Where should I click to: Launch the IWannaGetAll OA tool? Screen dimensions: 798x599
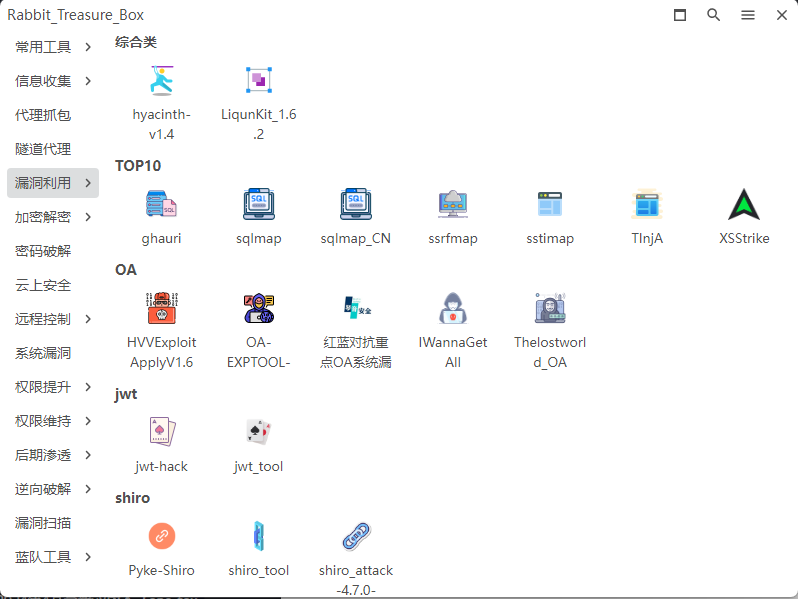click(453, 309)
